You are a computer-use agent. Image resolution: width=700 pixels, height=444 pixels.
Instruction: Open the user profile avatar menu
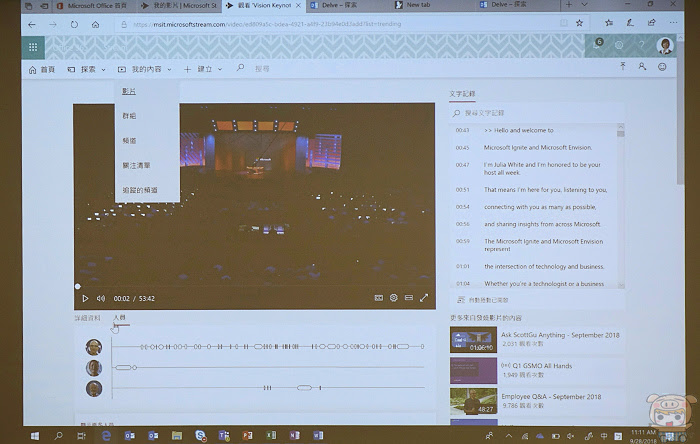pyautogui.click(x=665, y=45)
